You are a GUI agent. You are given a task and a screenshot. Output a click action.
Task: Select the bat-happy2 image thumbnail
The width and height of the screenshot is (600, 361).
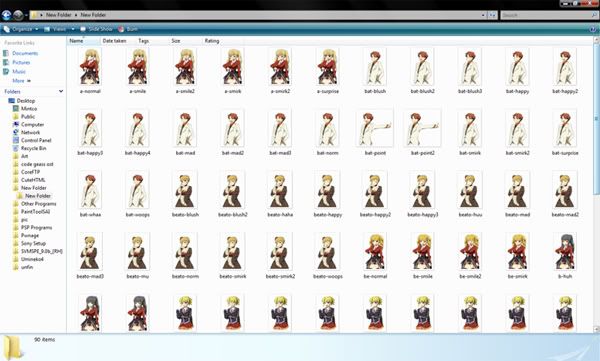pyautogui.click(x=565, y=67)
